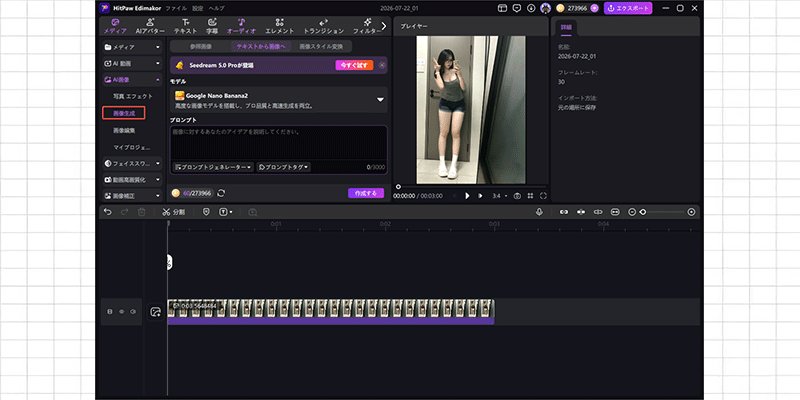Open the 3:4 aspect ratio dropdown
Screen dimensions: 800x400
tap(500, 196)
